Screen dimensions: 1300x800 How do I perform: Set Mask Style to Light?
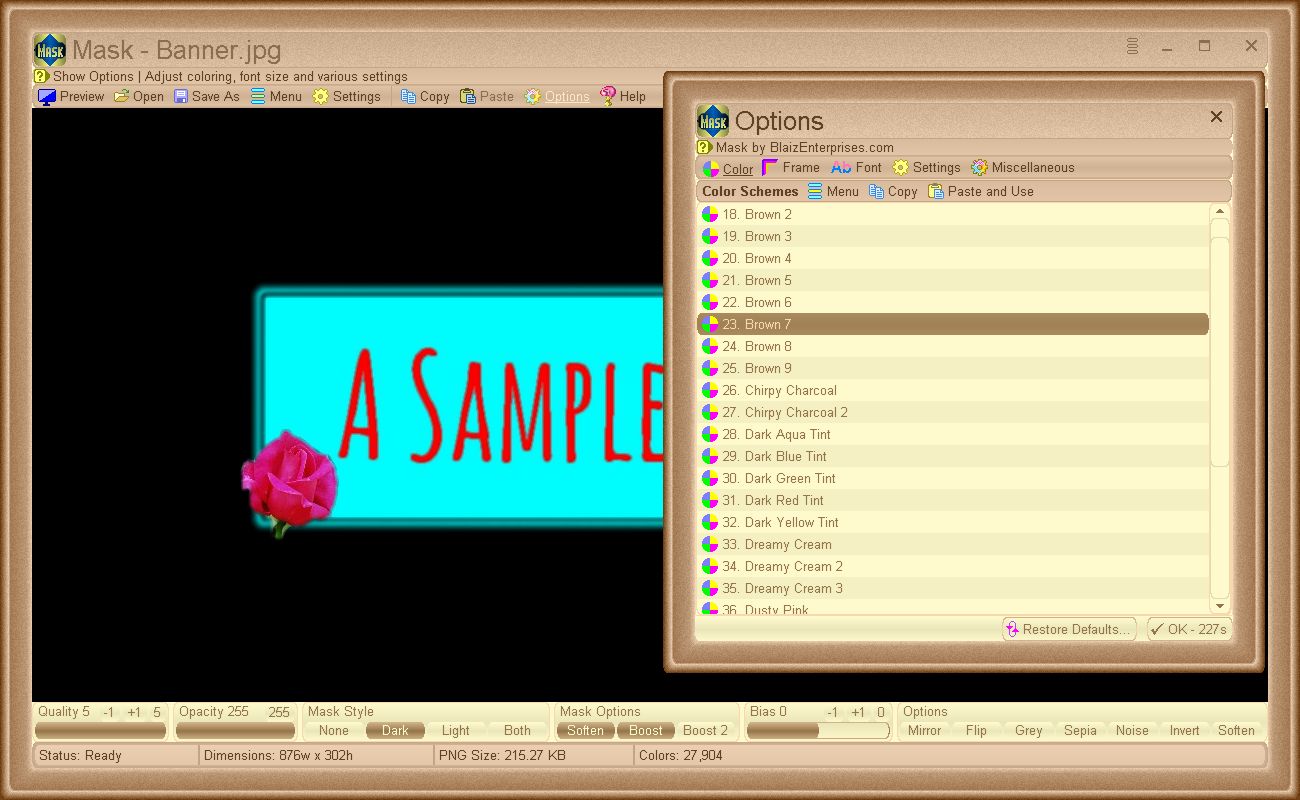tap(456, 731)
